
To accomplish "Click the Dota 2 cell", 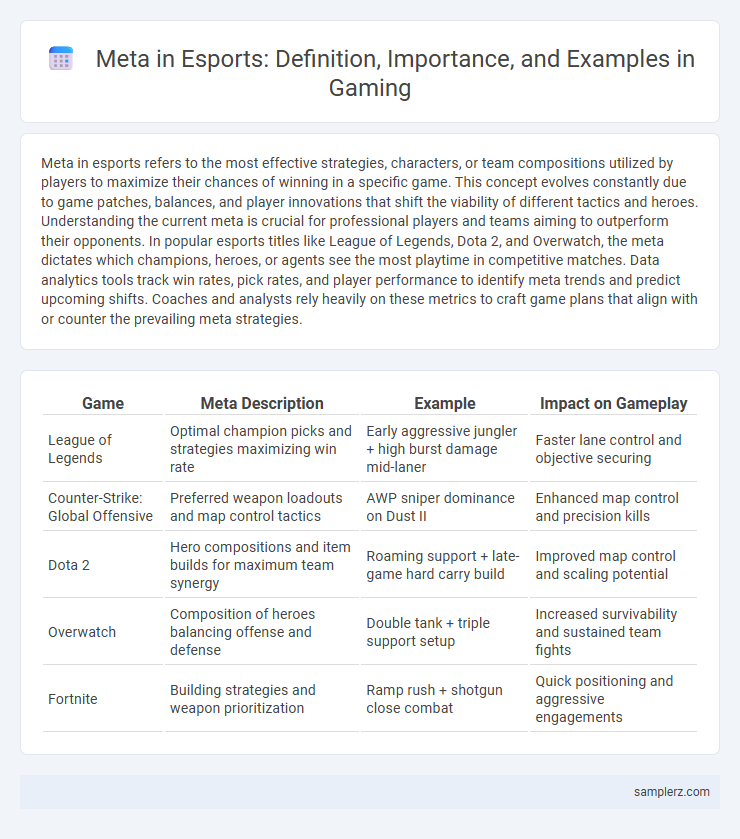I will (103, 565).
